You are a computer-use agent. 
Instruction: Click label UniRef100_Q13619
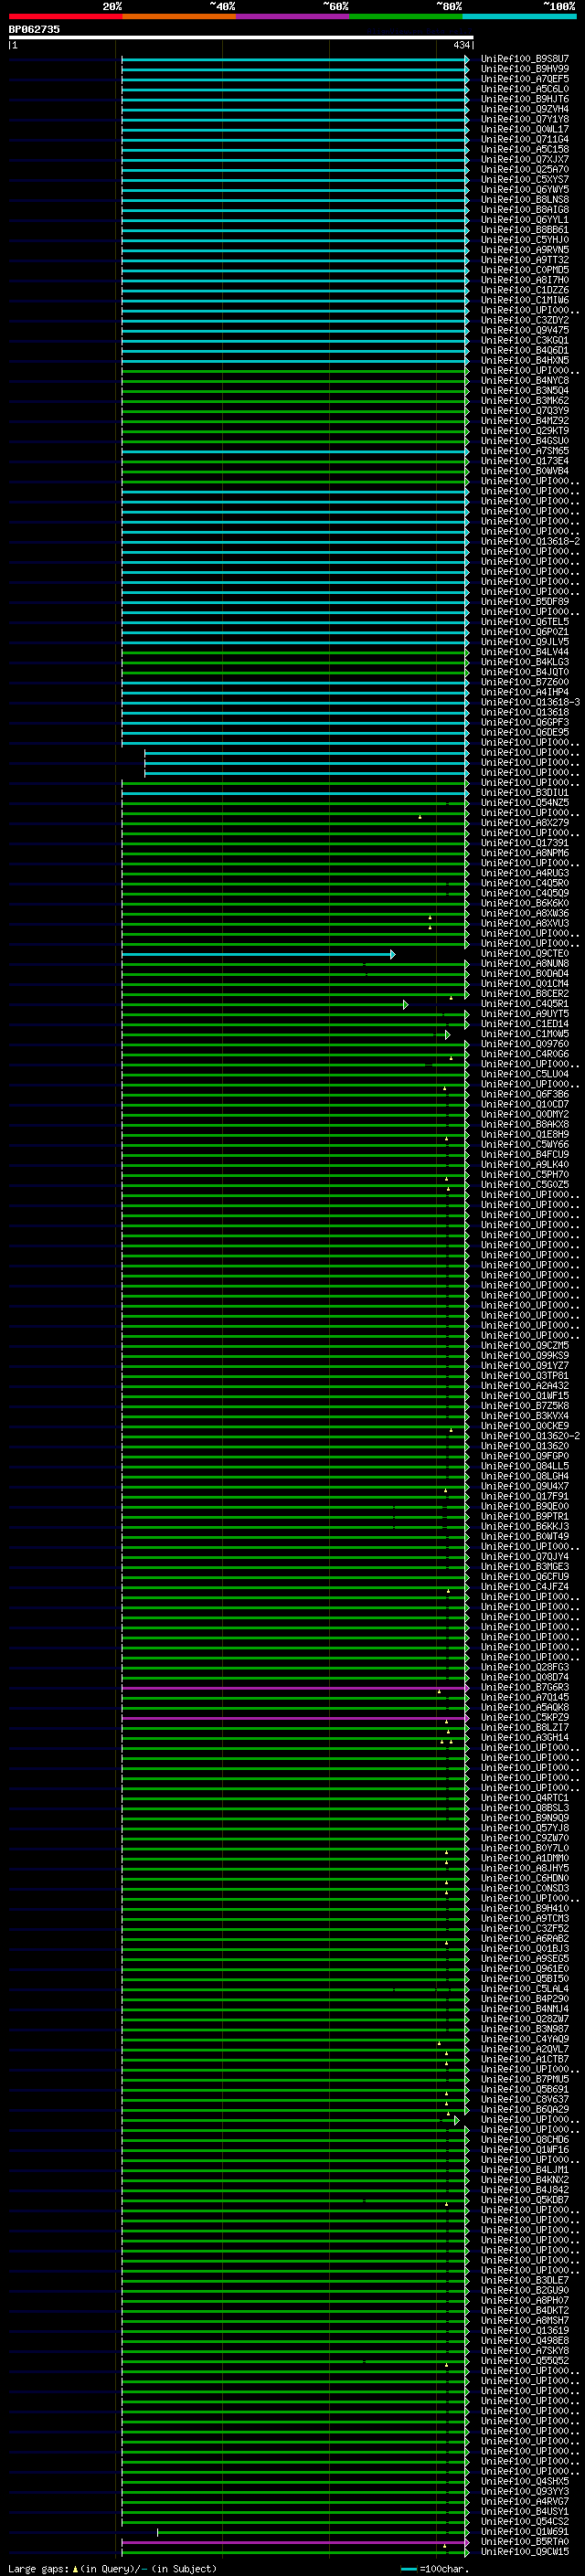click(525, 2331)
